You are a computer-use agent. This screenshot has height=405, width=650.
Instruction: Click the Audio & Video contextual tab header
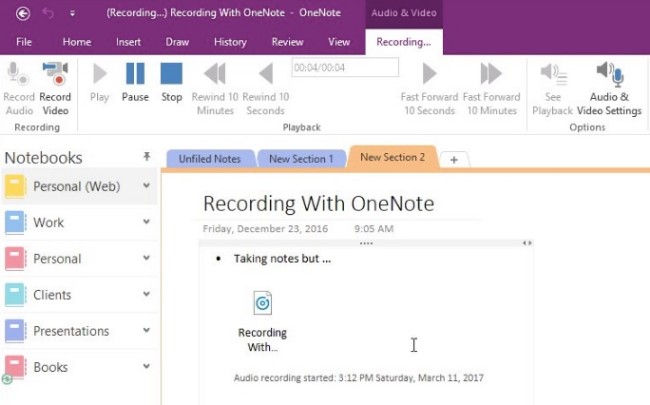404,13
